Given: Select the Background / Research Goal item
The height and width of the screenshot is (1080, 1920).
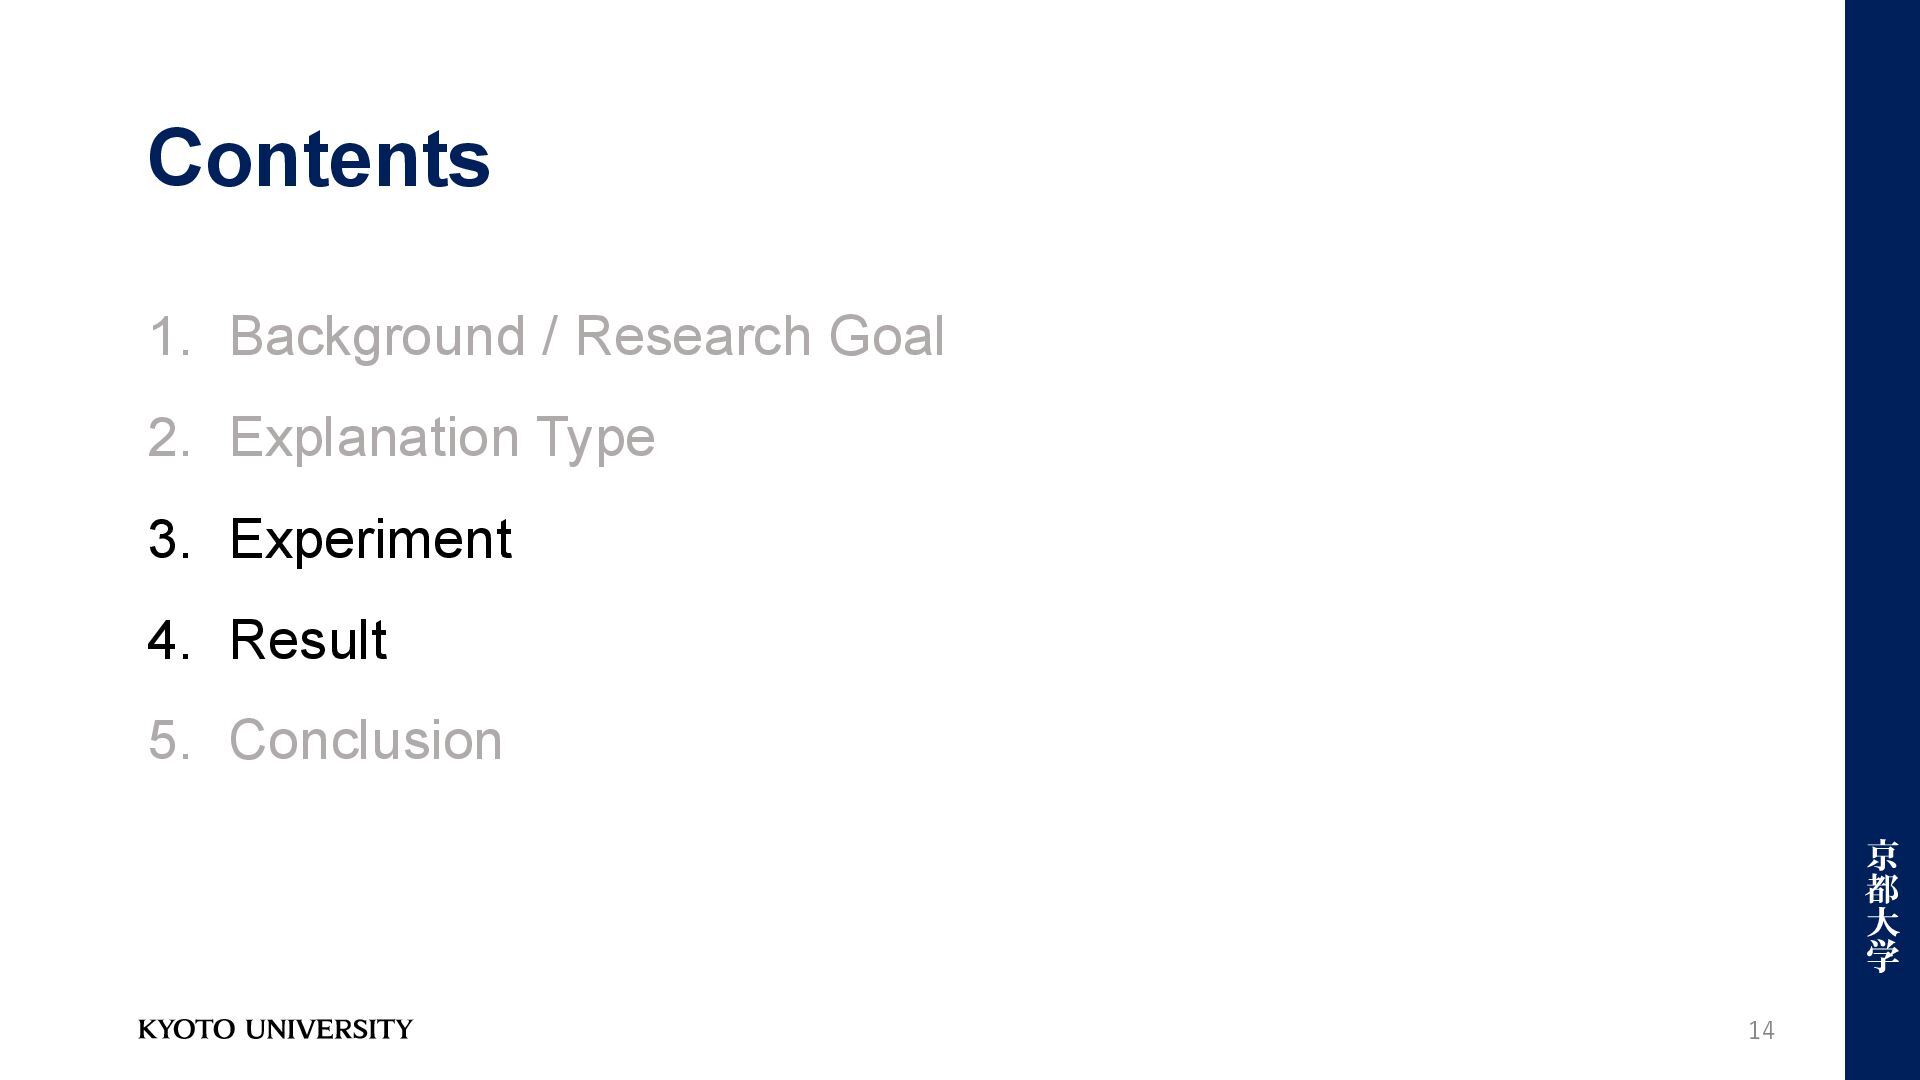Looking at the screenshot, I should point(586,336).
